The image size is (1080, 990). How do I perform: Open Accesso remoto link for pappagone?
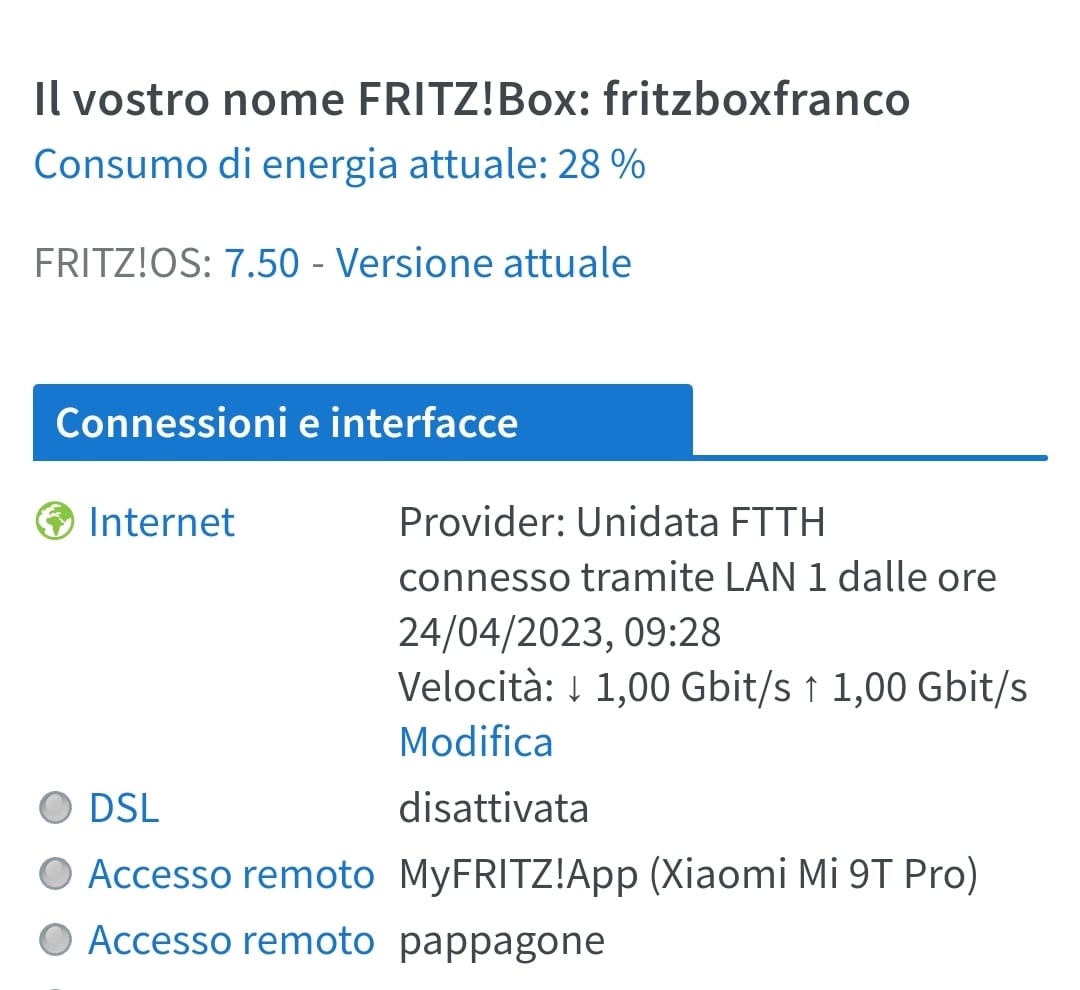231,941
